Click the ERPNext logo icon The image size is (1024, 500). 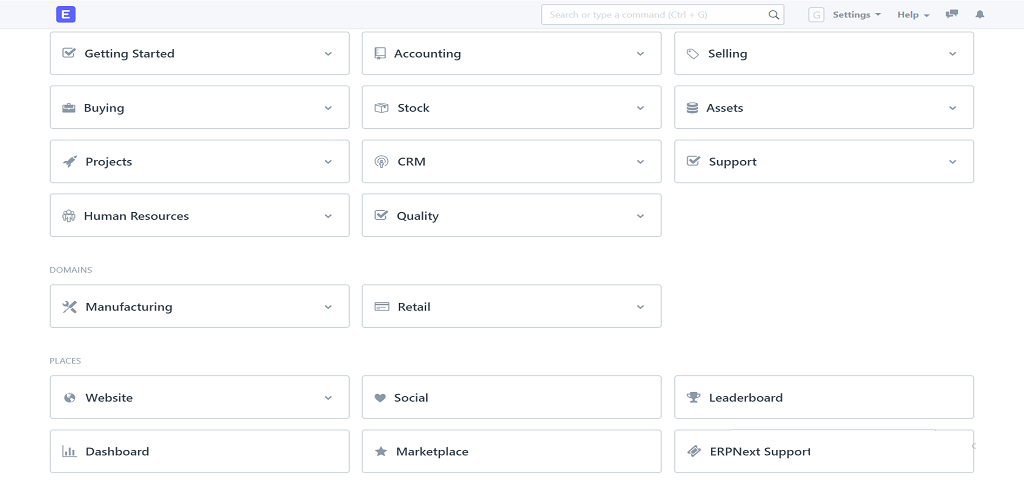click(x=66, y=14)
